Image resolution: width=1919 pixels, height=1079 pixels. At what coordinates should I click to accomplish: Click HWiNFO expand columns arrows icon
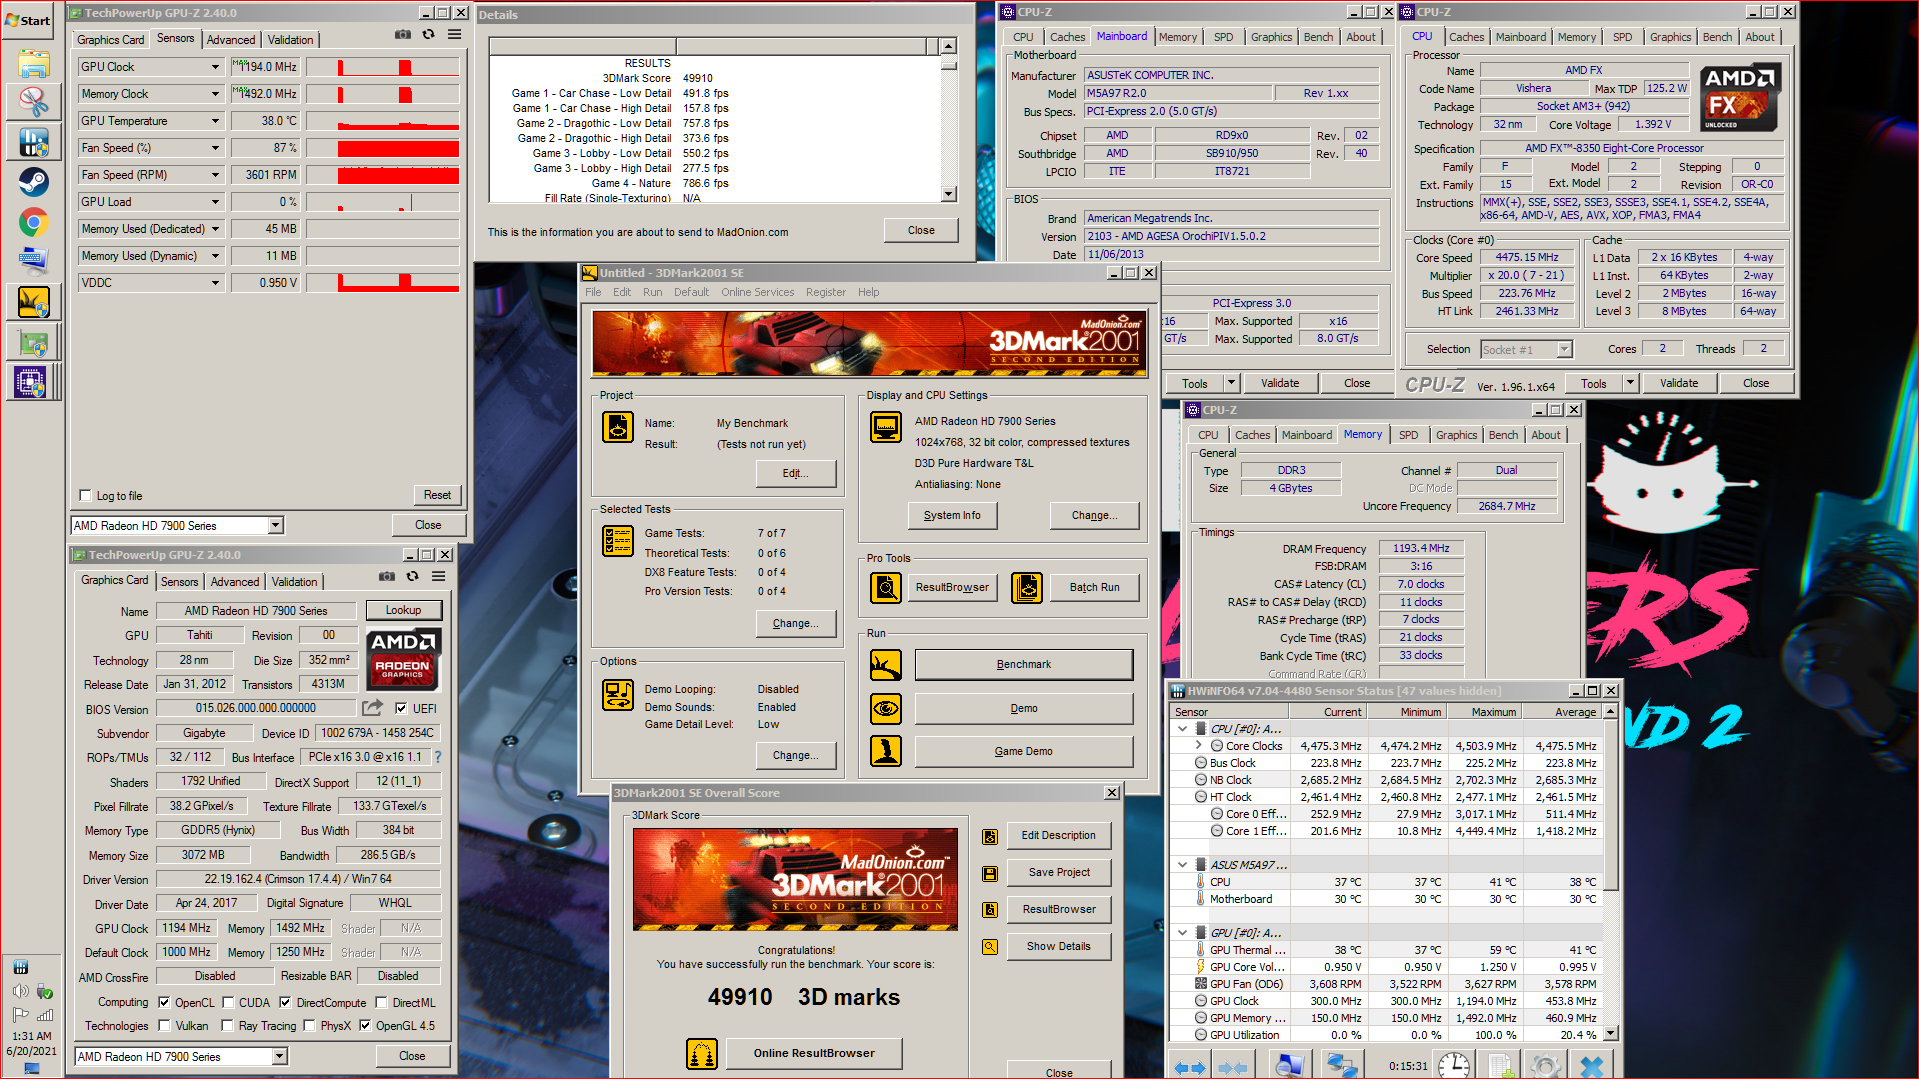pyautogui.click(x=1189, y=1067)
